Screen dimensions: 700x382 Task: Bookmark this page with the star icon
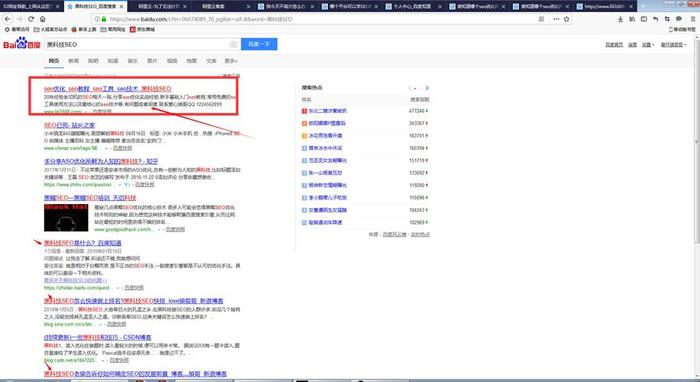tap(567, 19)
